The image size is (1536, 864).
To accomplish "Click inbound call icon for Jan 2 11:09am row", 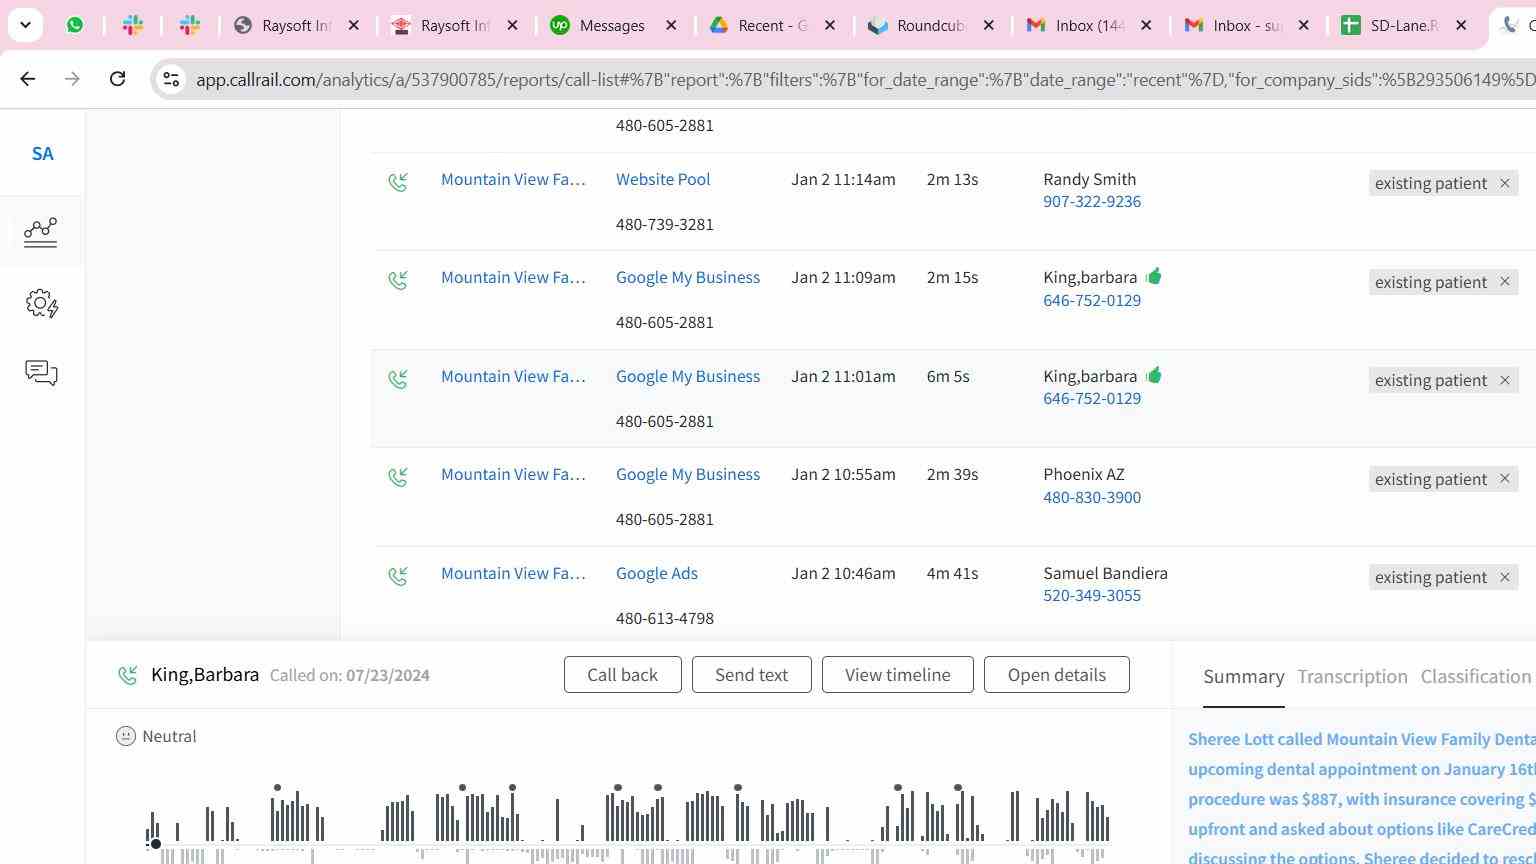I will pos(398,280).
